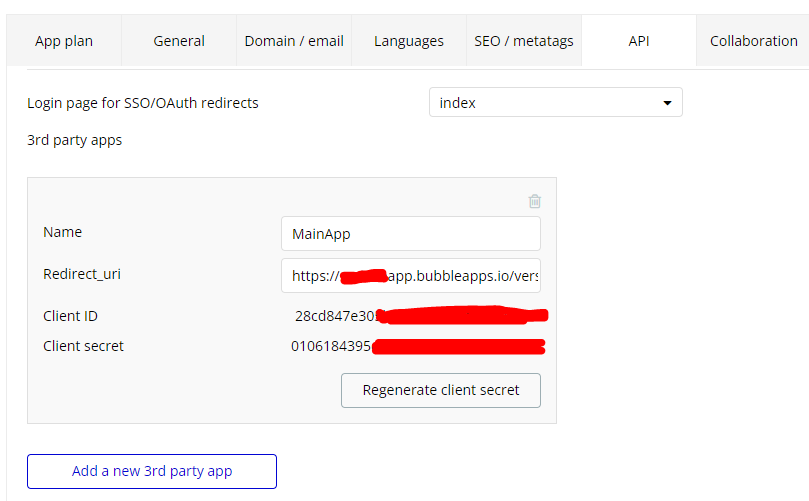Viewport: 809px width, 501px height.
Task: Click into the Redirect_uri input field
Action: (x=411, y=275)
